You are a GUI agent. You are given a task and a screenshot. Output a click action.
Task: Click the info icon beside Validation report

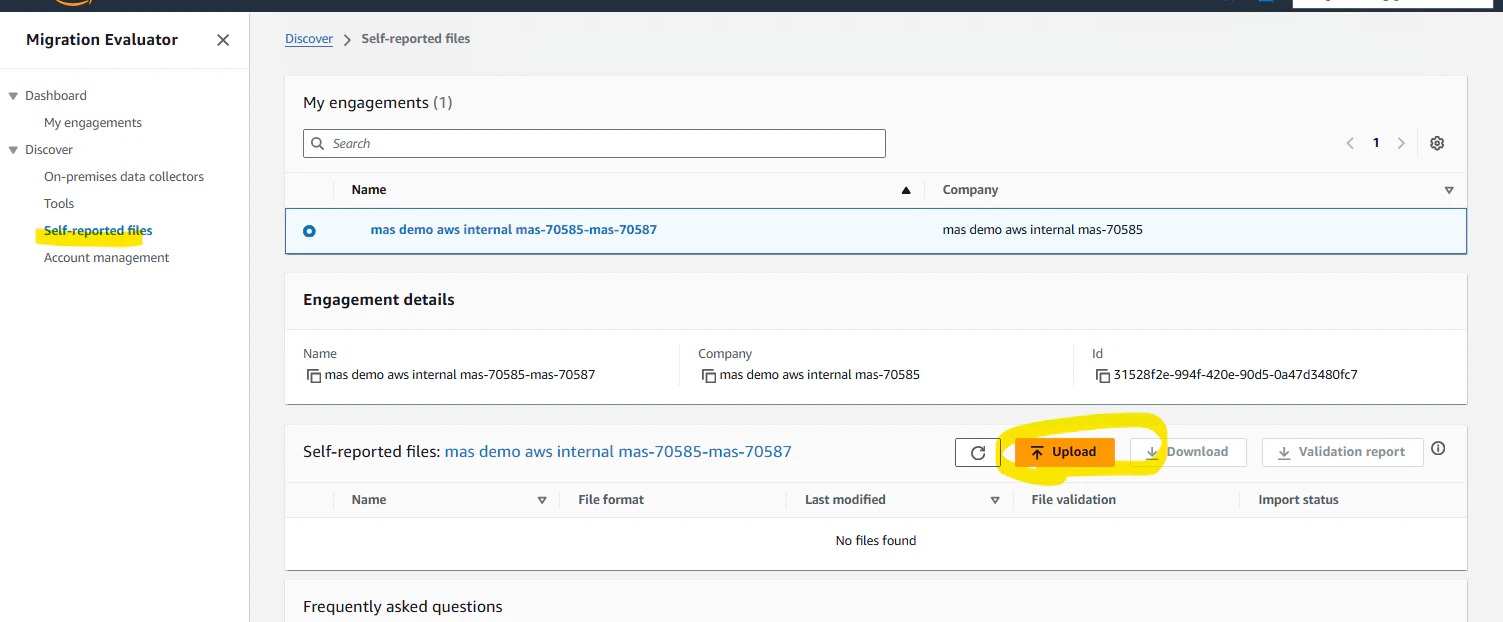pos(1438,449)
